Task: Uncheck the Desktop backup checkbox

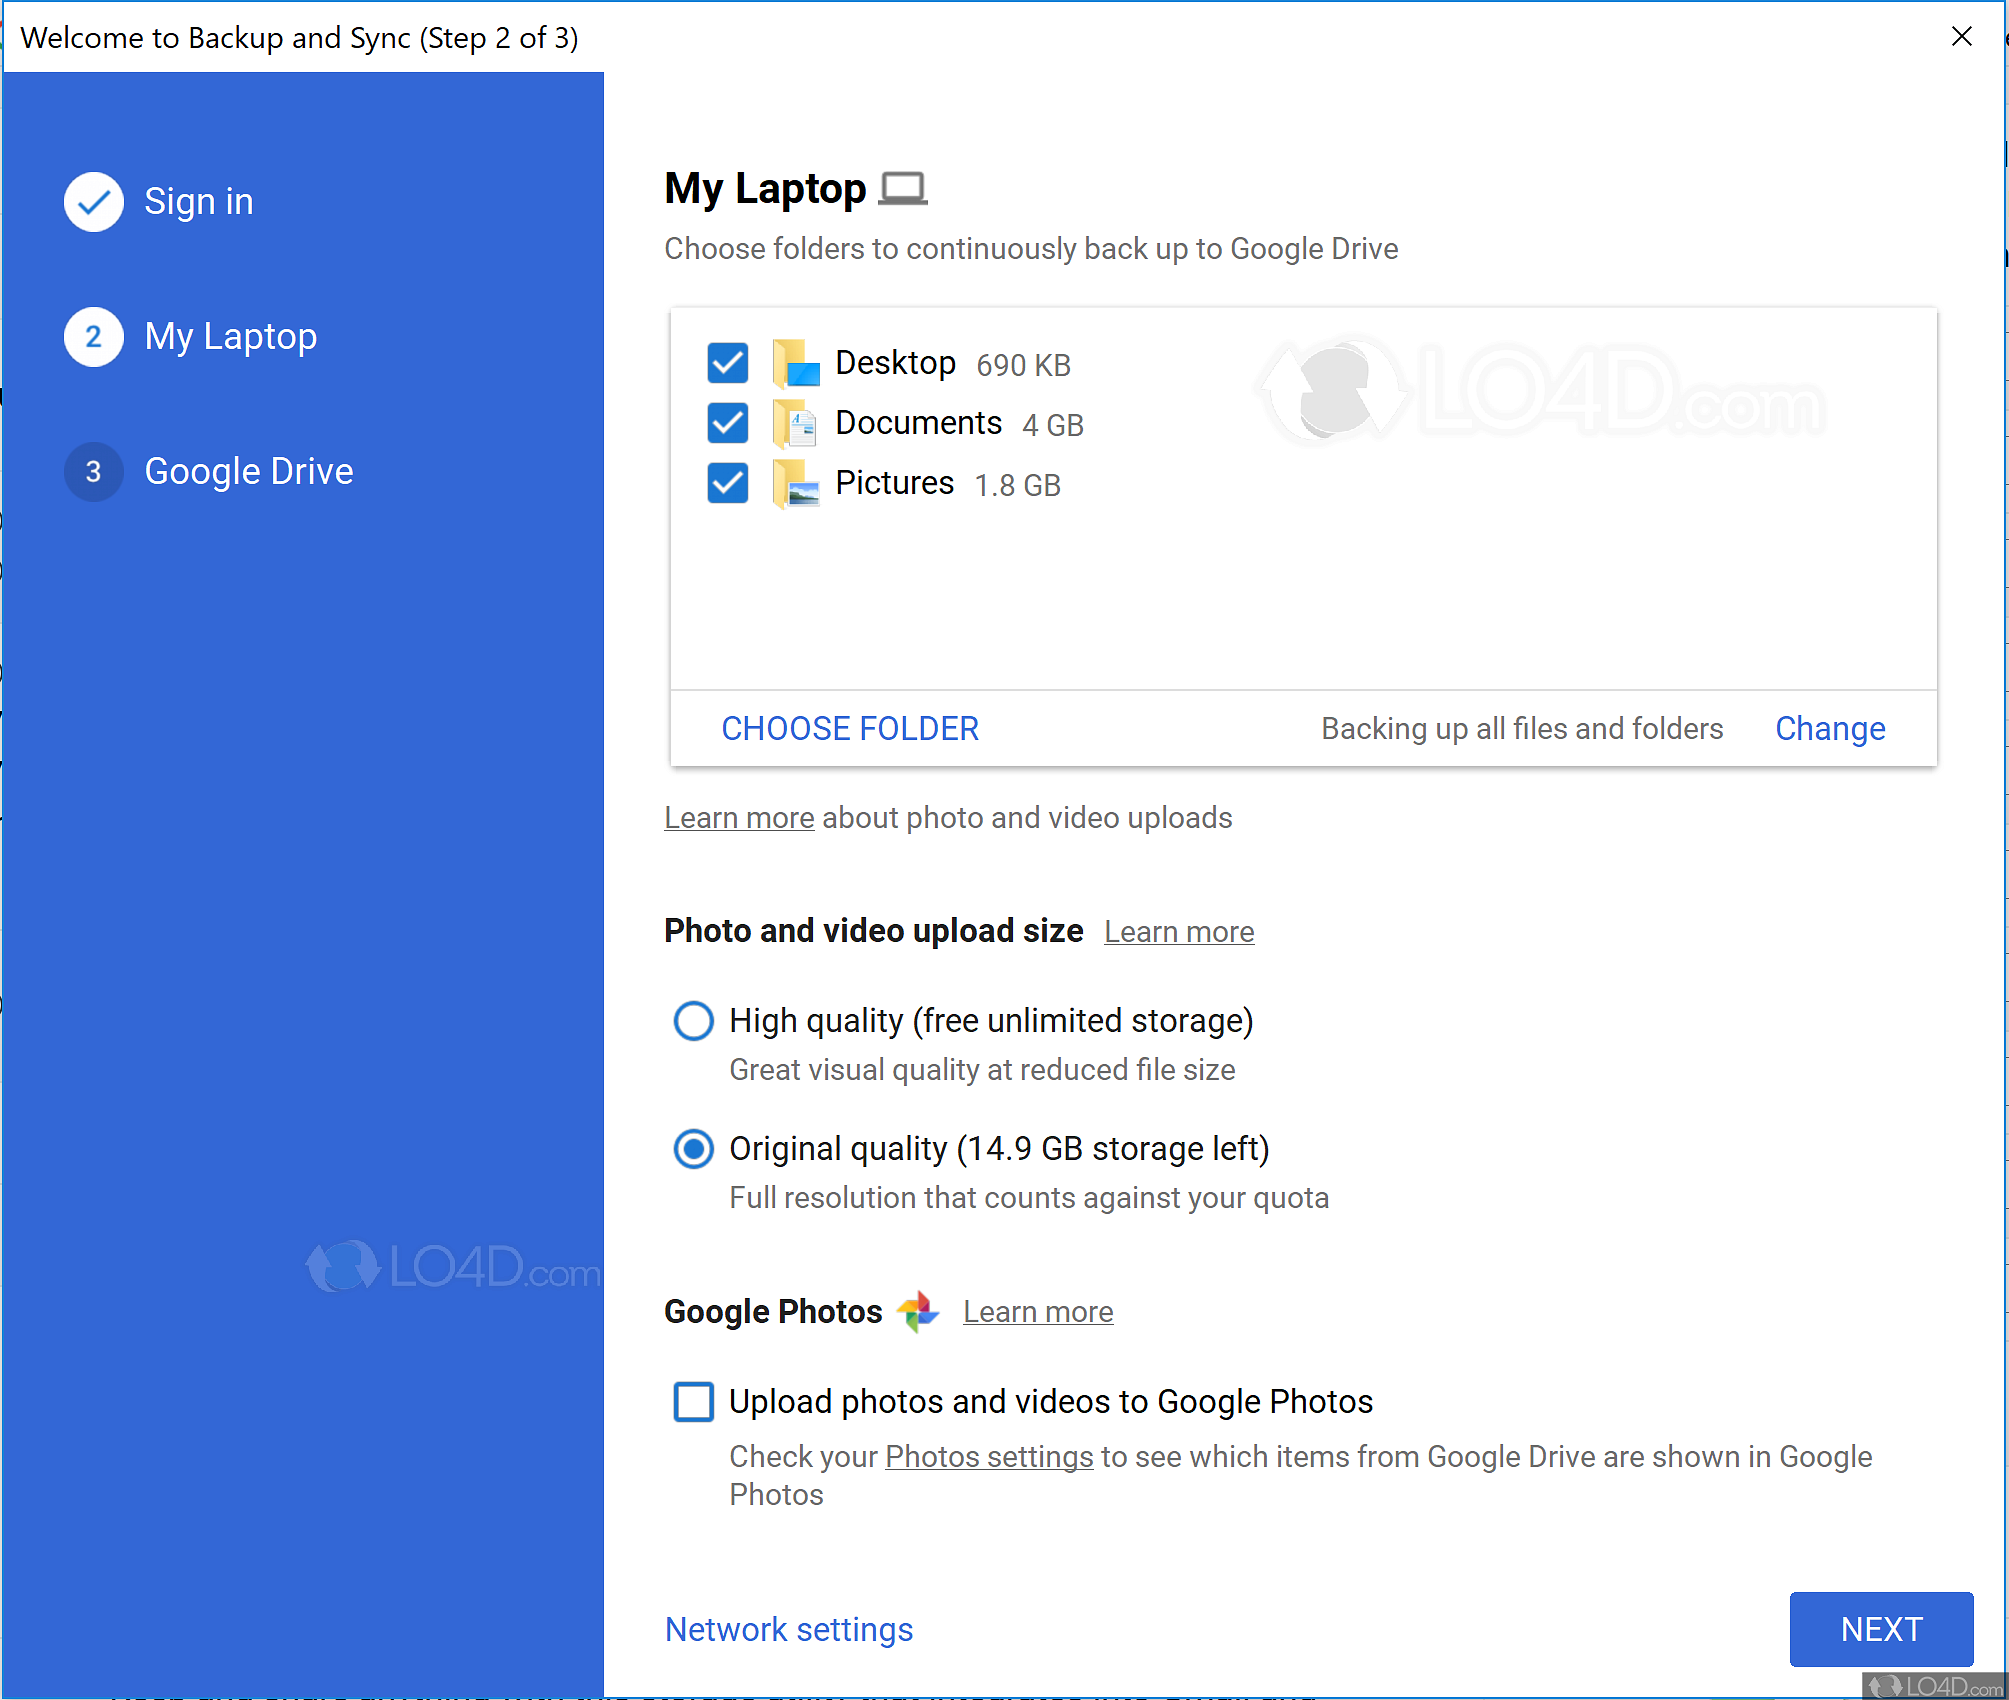Action: point(727,363)
